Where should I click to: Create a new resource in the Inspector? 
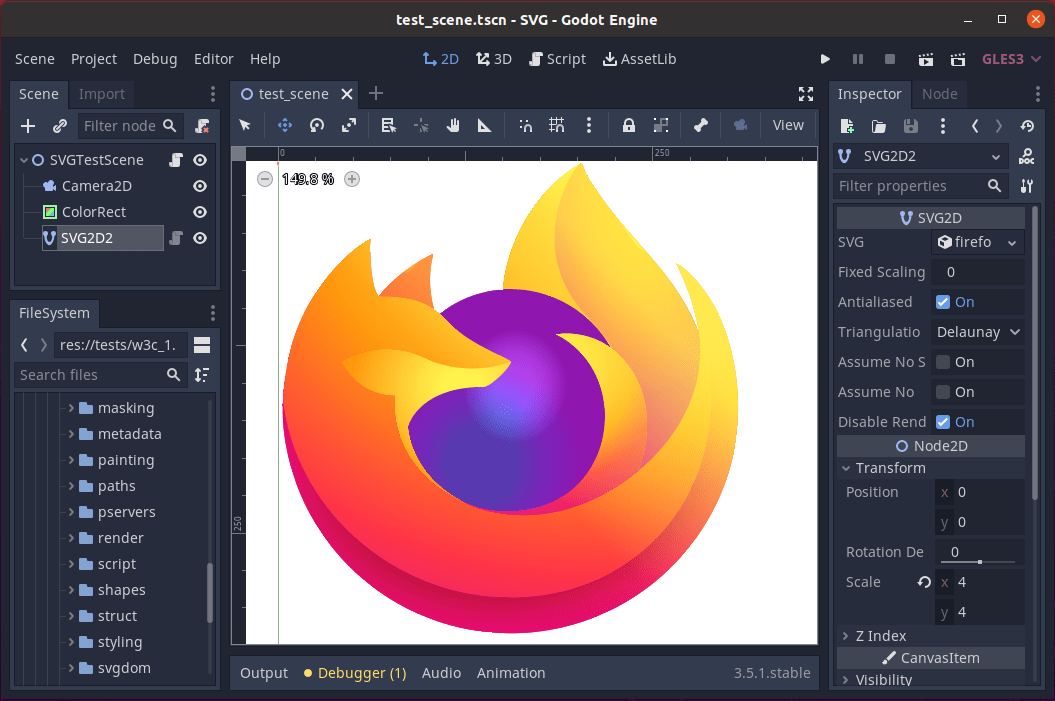[846, 126]
